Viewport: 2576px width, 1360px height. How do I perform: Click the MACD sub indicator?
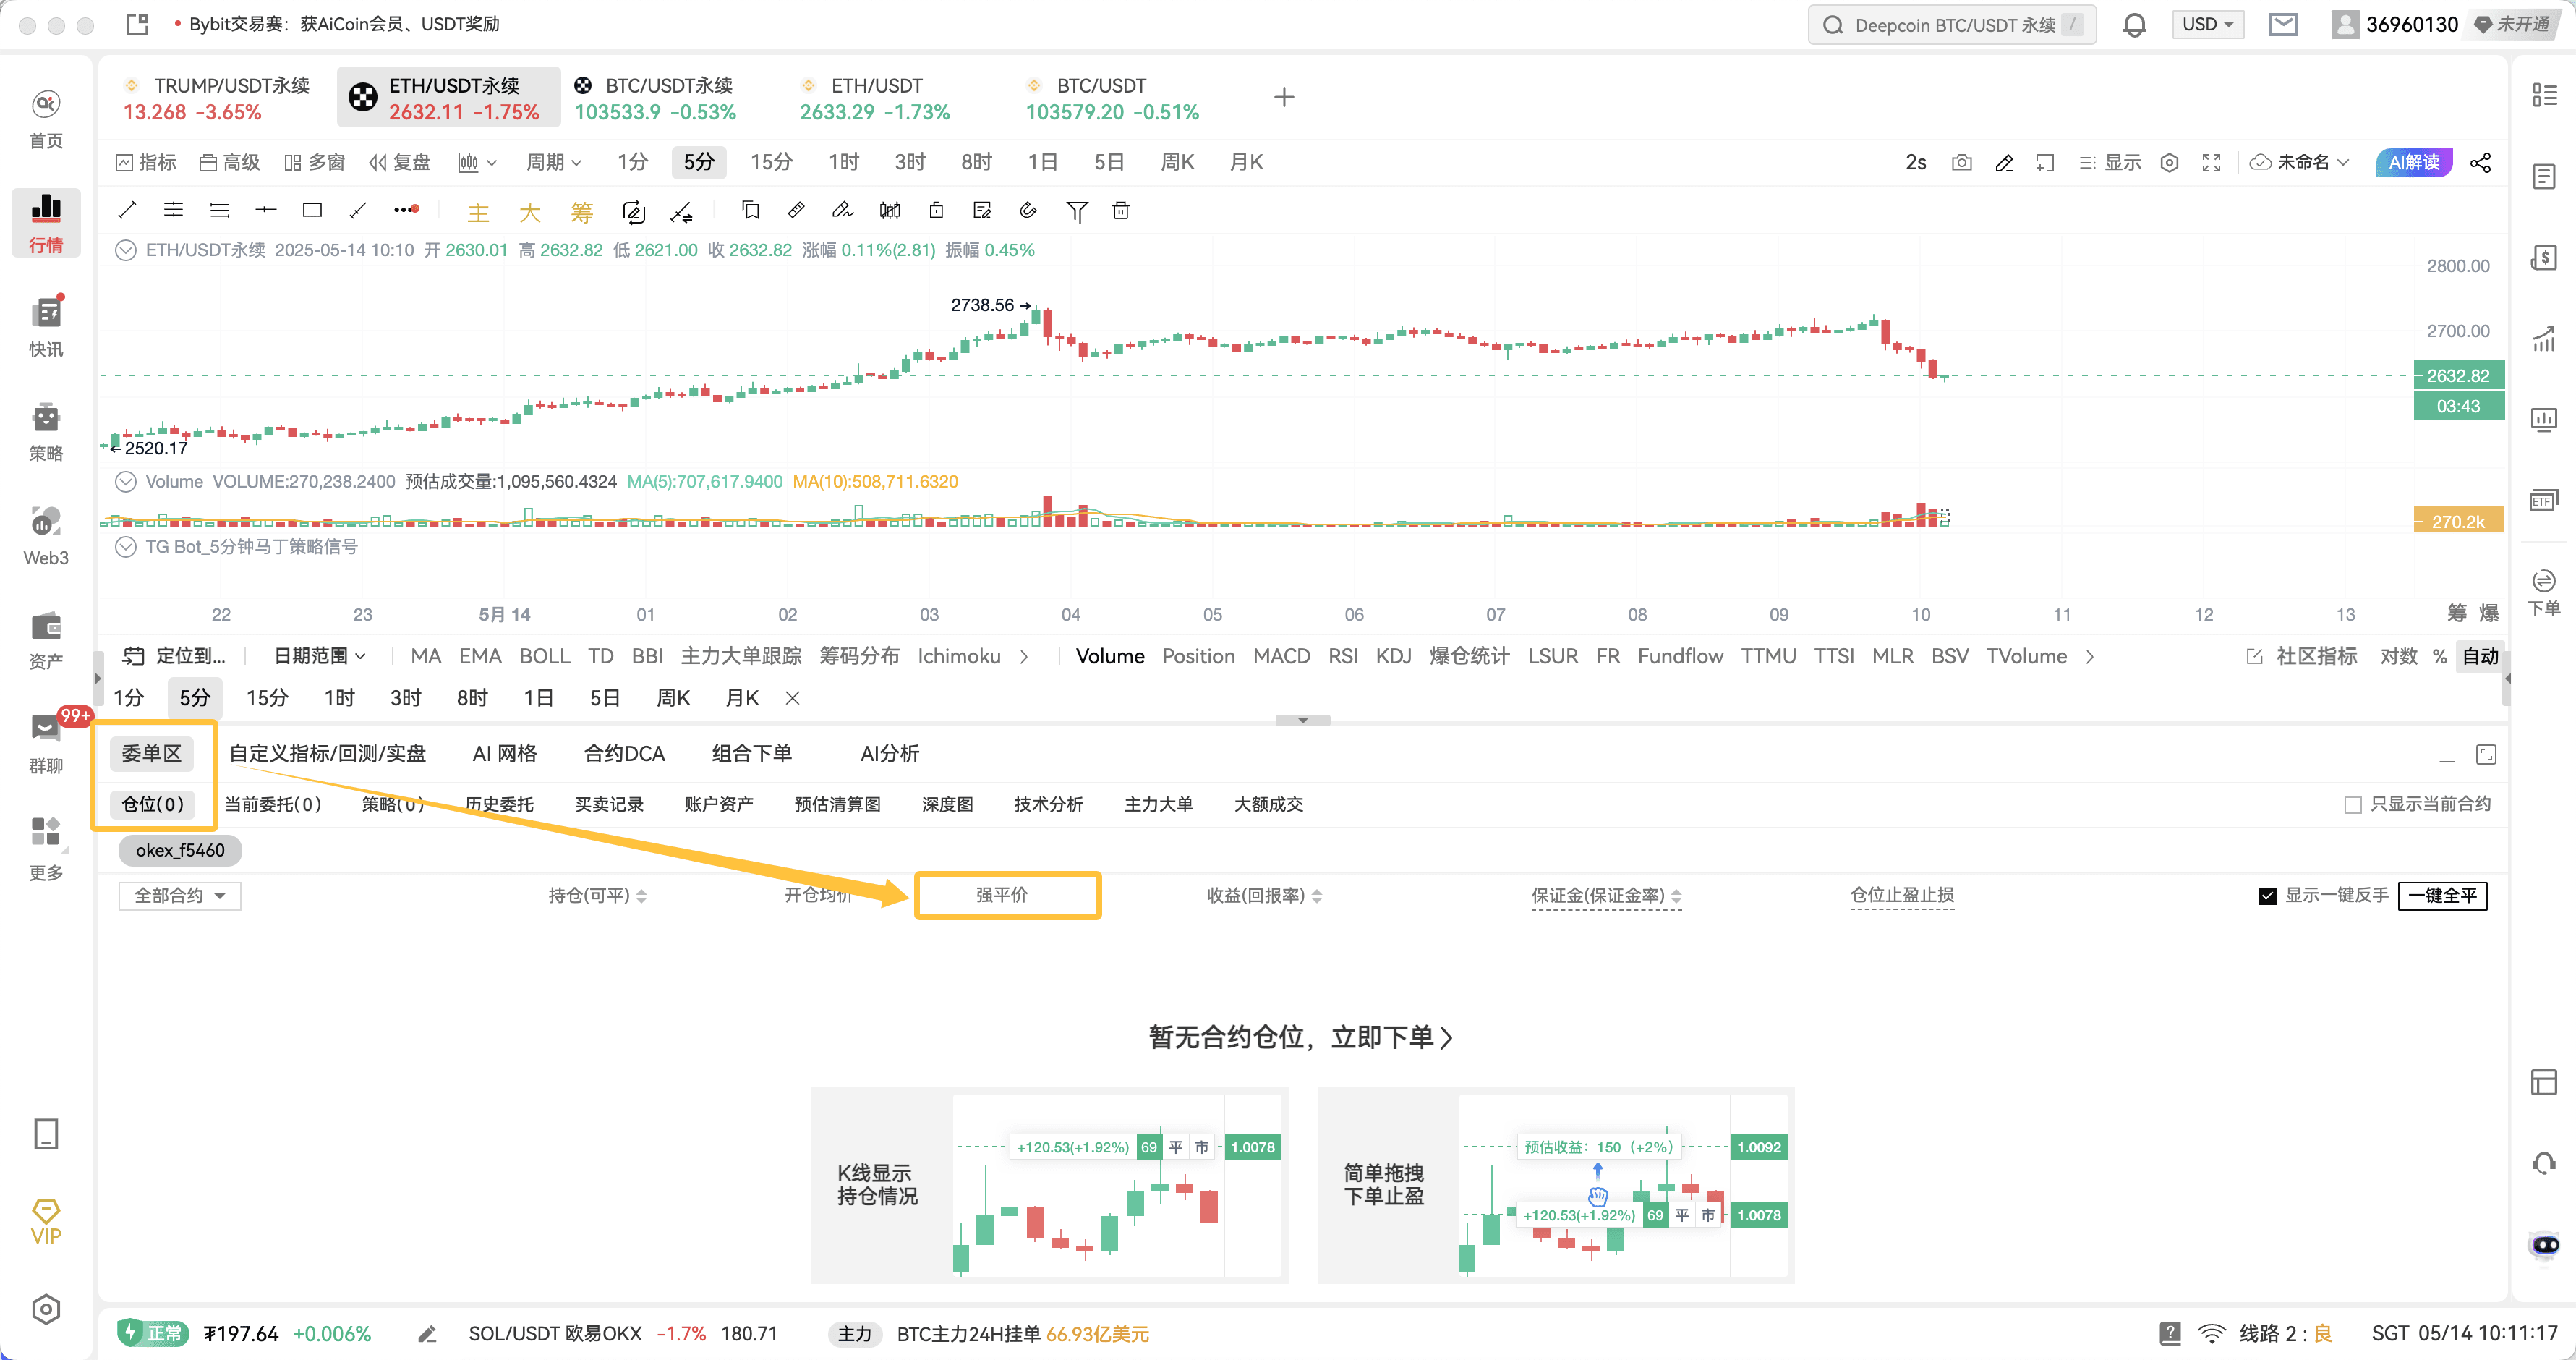point(1281,656)
